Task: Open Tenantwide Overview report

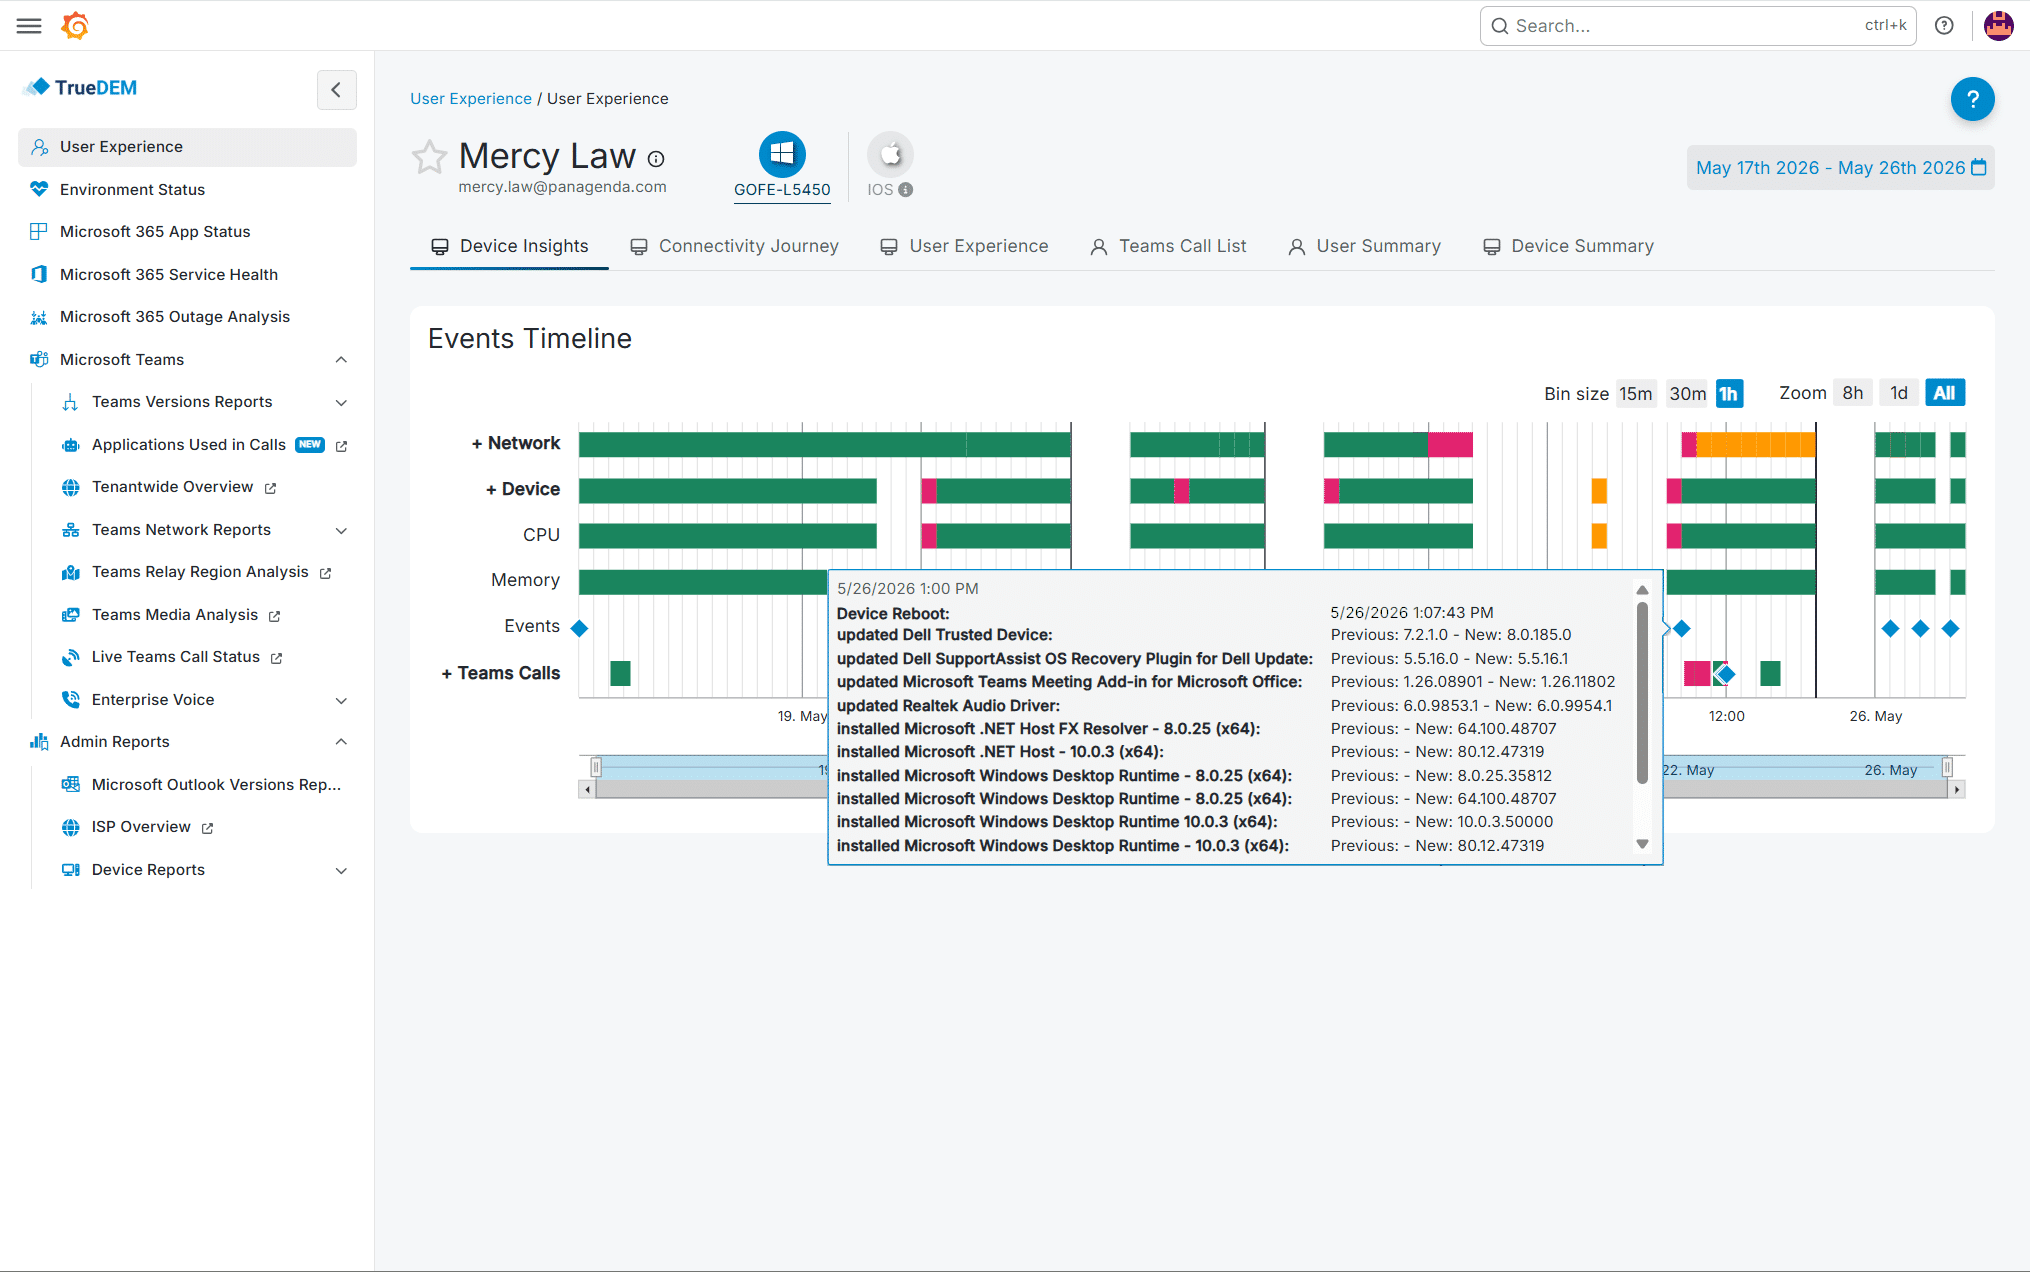Action: click(172, 487)
